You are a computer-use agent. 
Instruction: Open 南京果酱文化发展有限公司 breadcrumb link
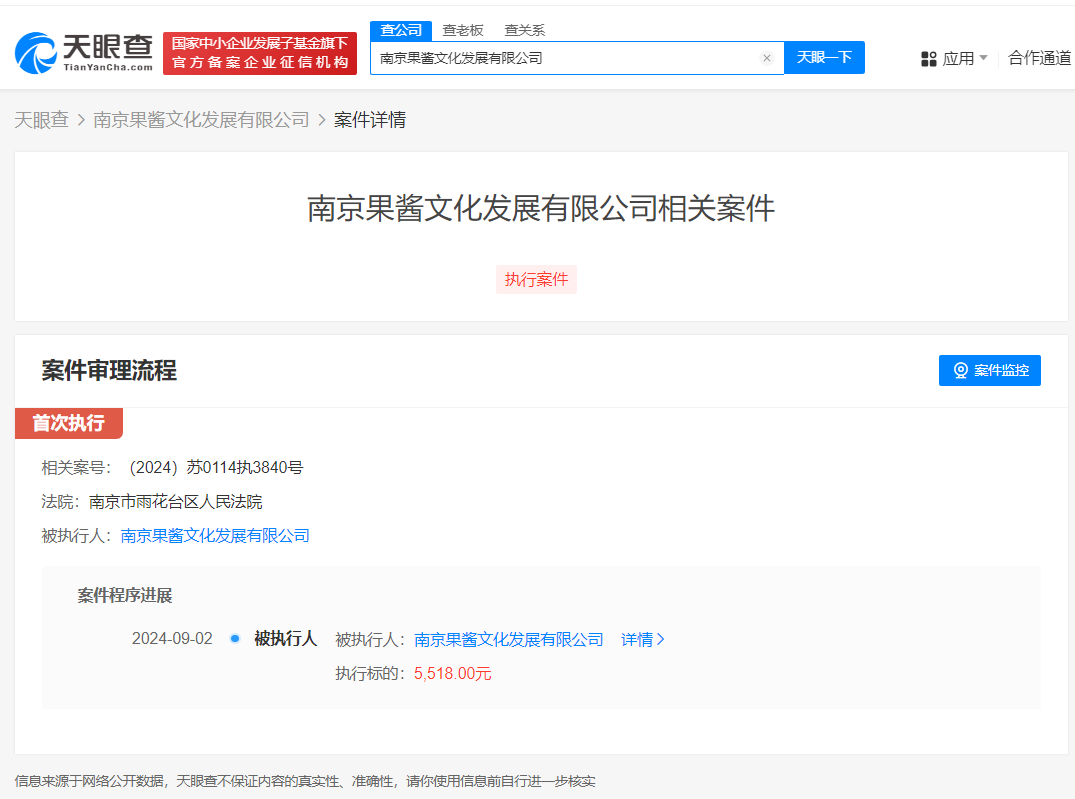coord(201,120)
